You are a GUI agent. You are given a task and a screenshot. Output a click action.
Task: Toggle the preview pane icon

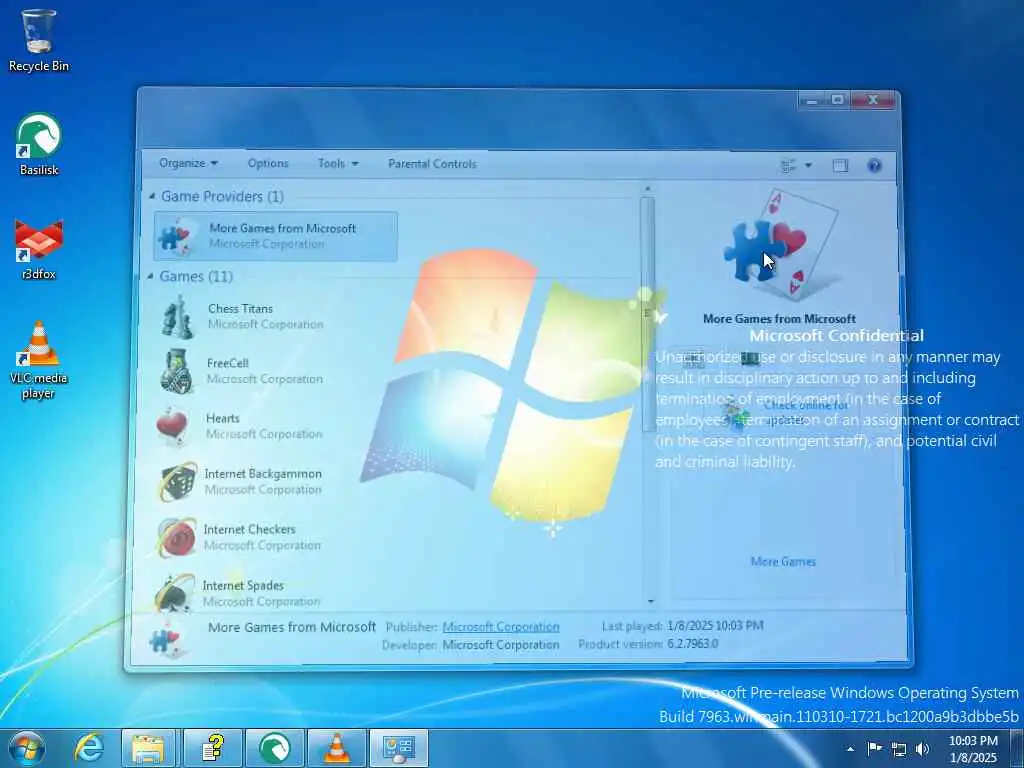click(x=840, y=165)
